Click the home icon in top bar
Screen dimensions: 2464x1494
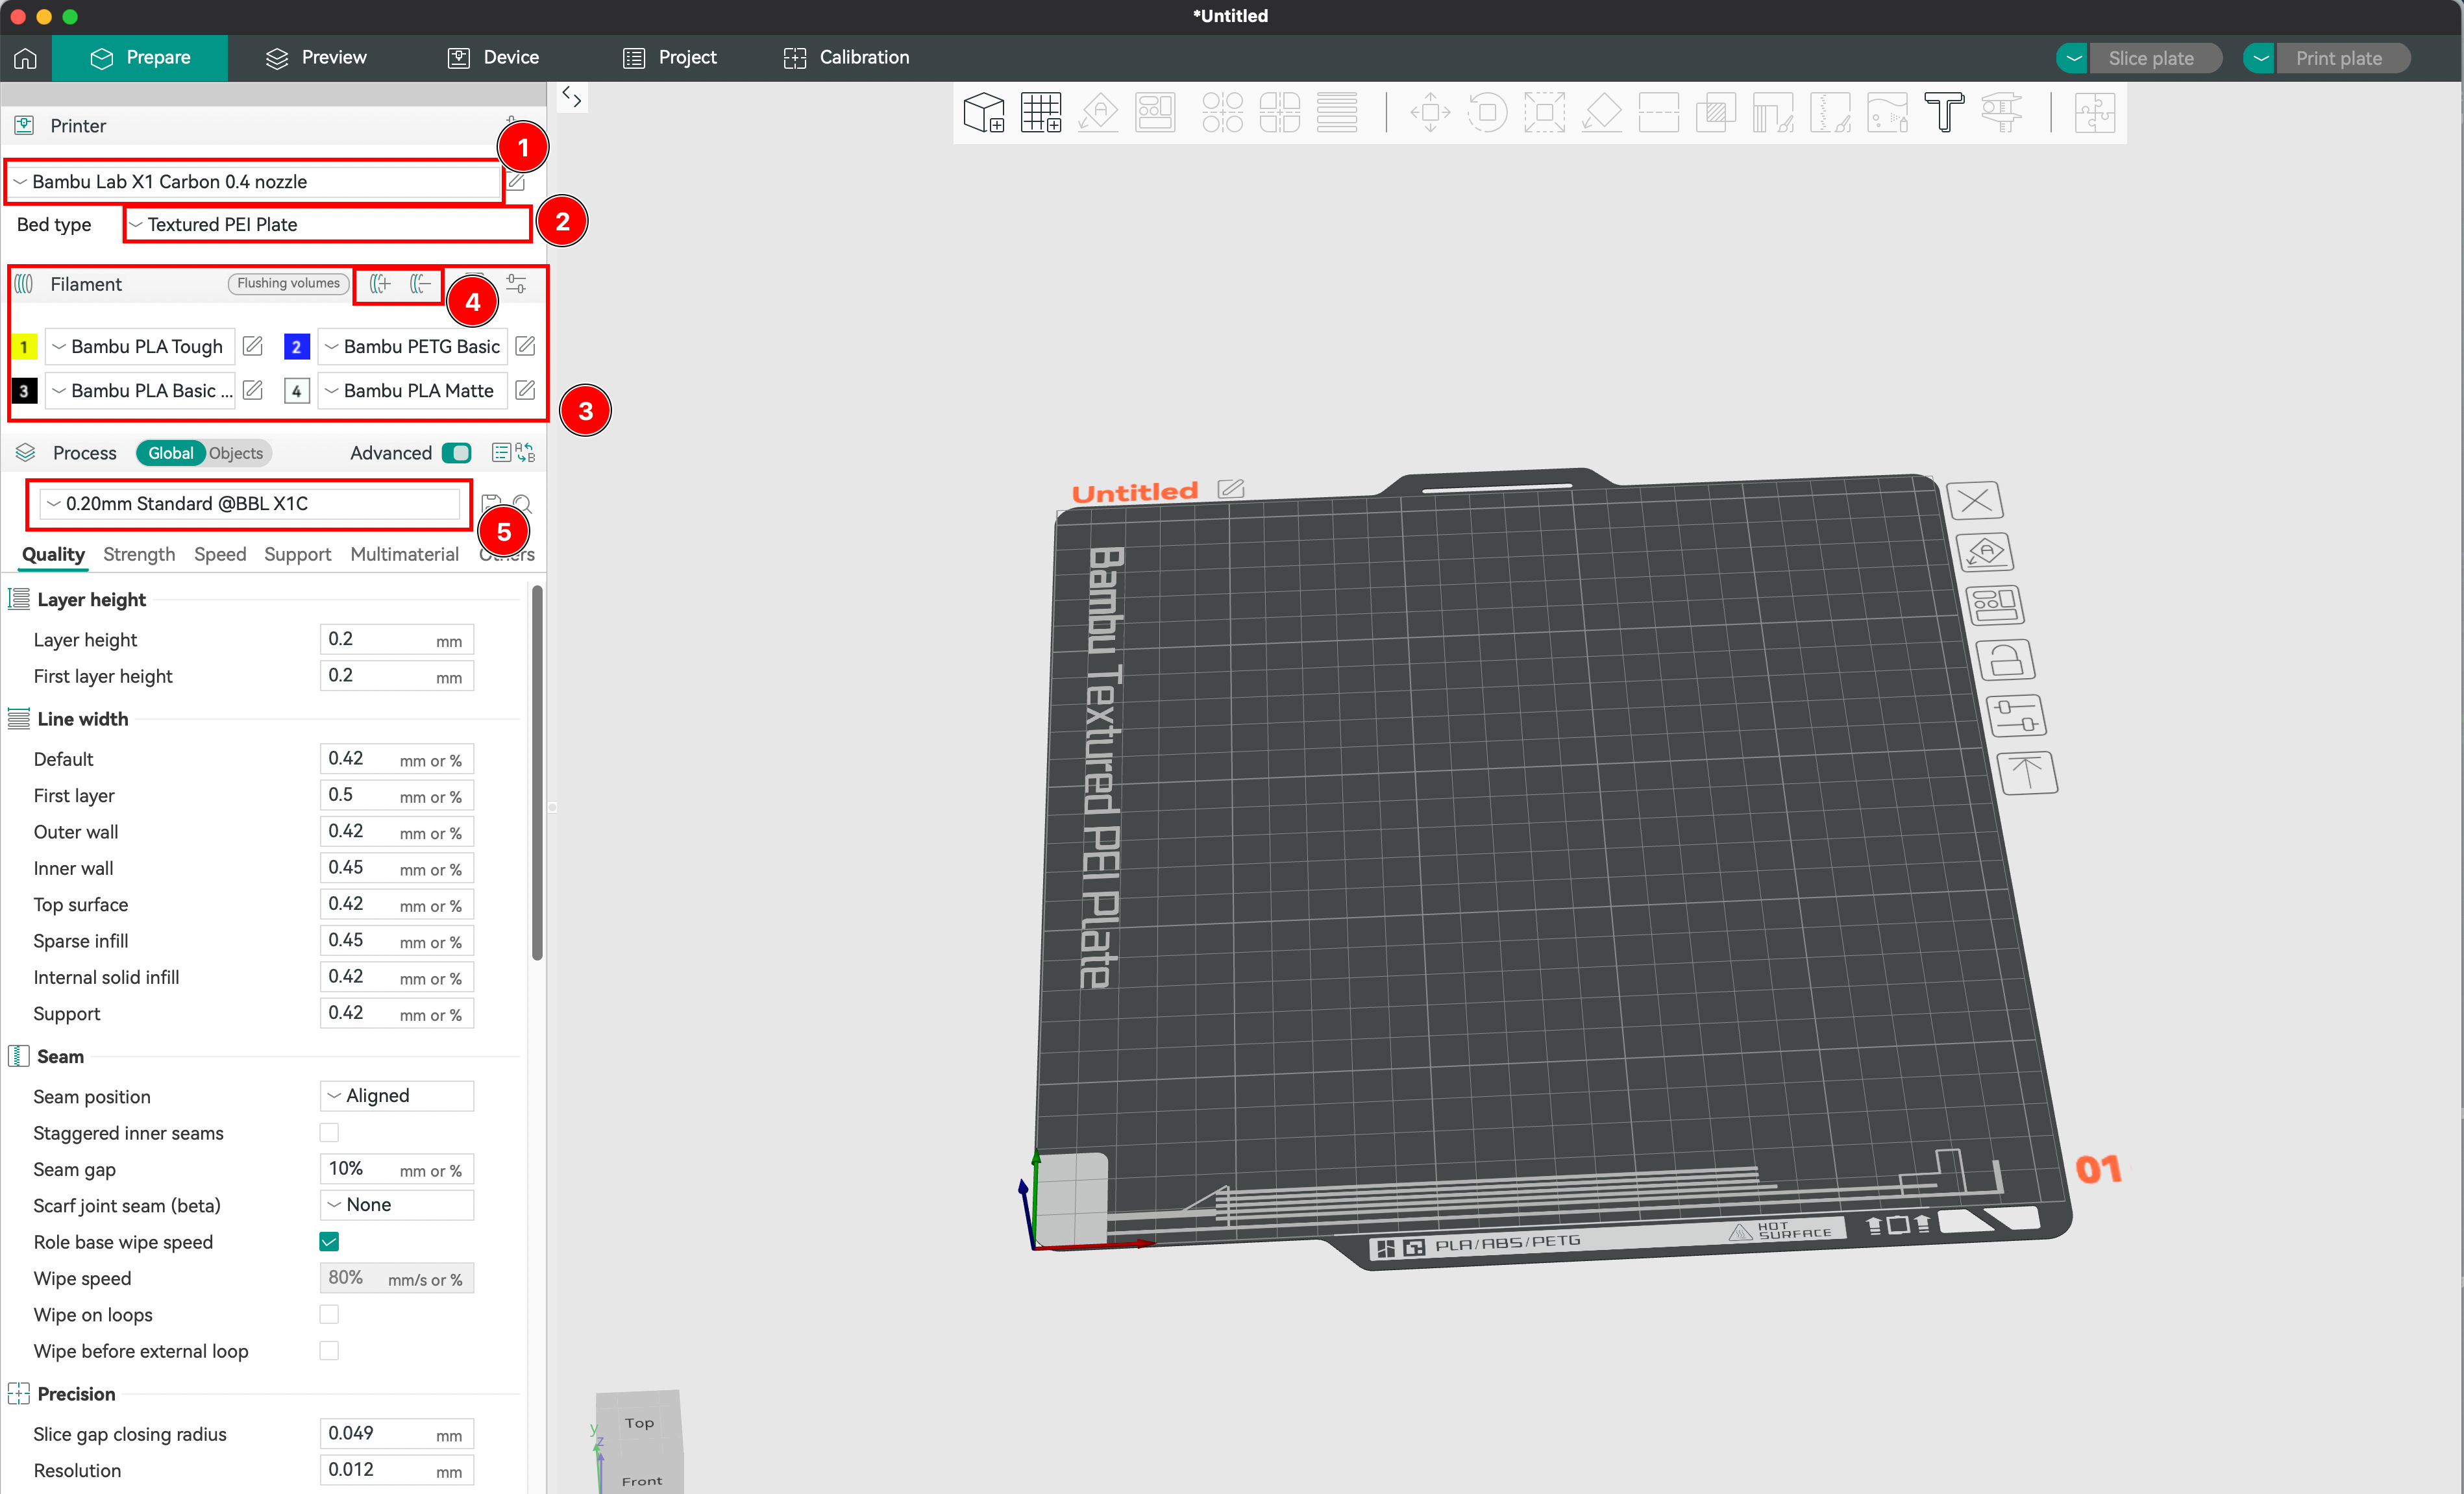[25, 58]
